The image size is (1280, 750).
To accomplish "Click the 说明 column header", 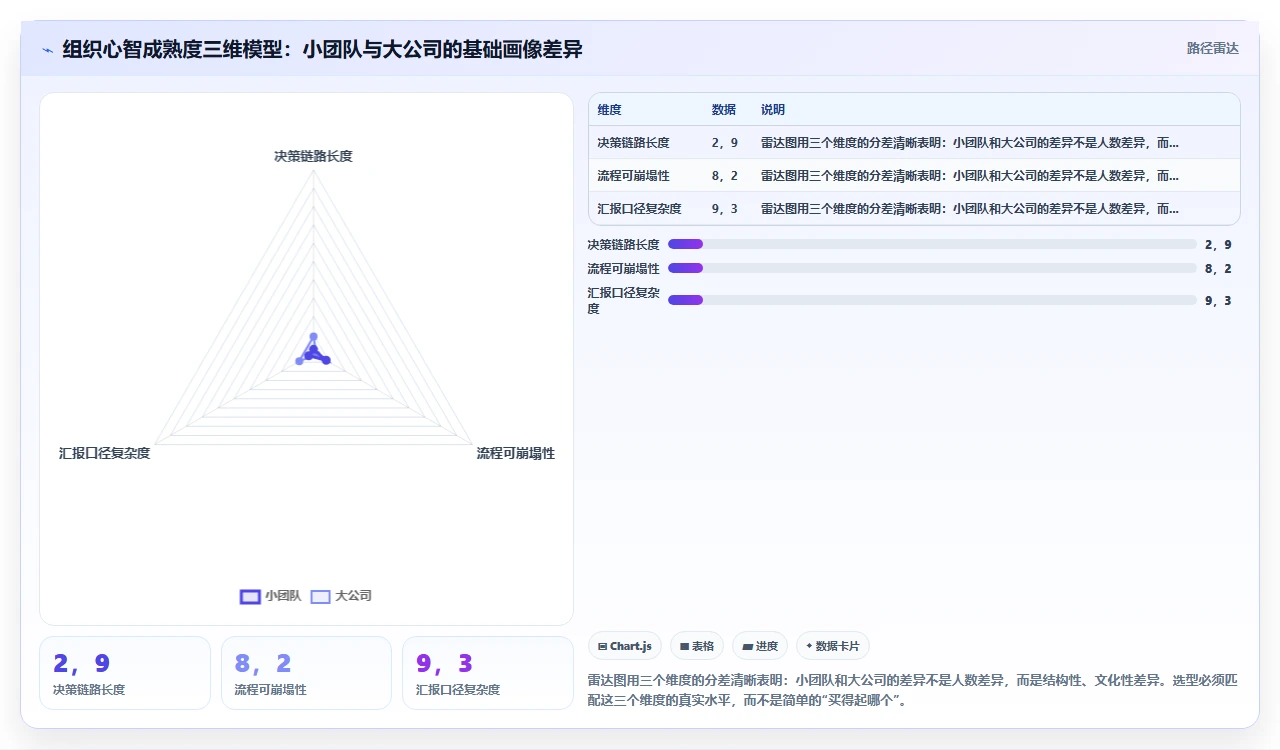I will point(773,110).
